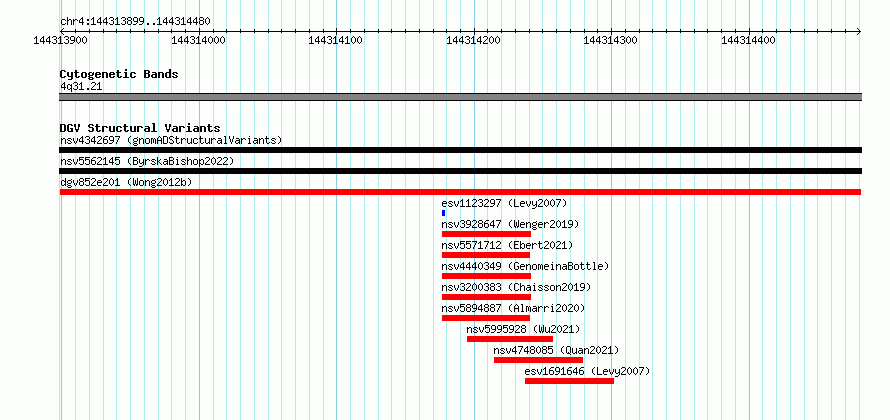The width and height of the screenshot is (890, 420).
Task: Click the Cytogenetic Bands track title
Action: point(119,74)
